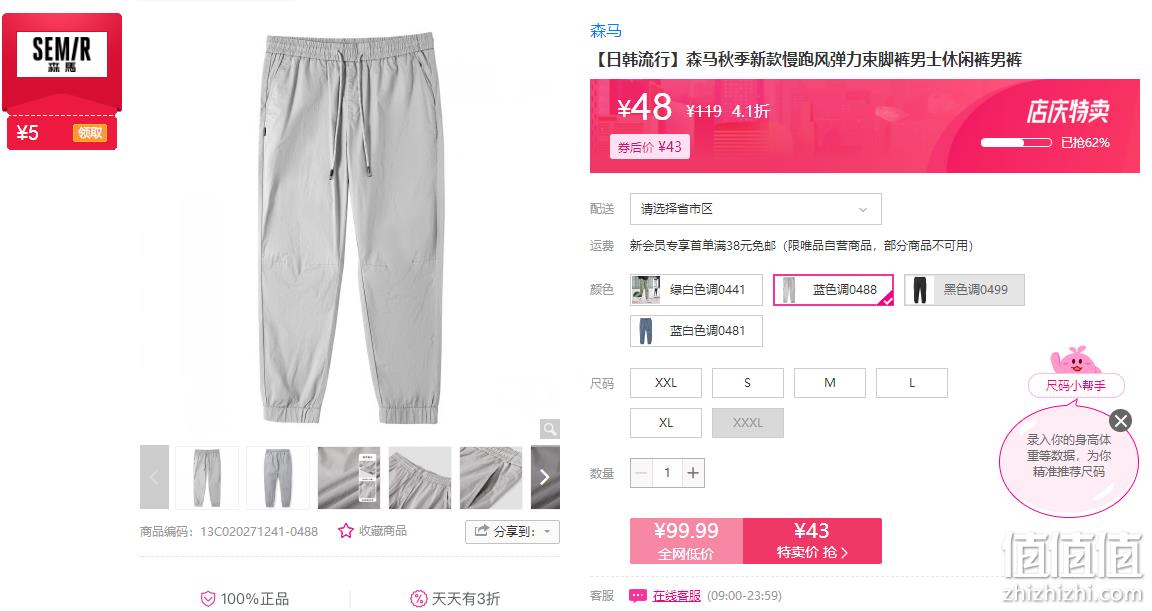Close the size helper popup bubble
This screenshot has width=1152, height=611.
click(x=1120, y=421)
